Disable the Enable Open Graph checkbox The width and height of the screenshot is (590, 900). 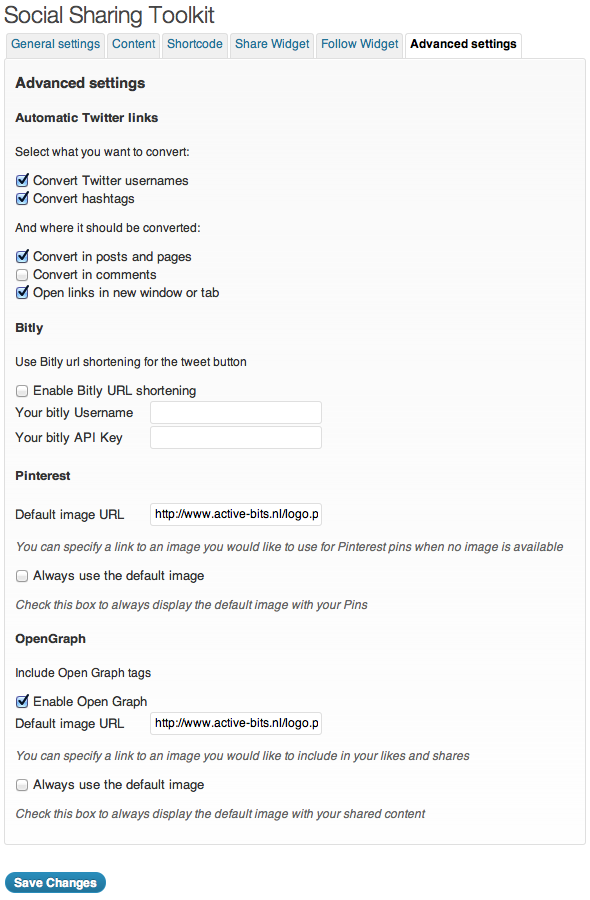click(22, 701)
